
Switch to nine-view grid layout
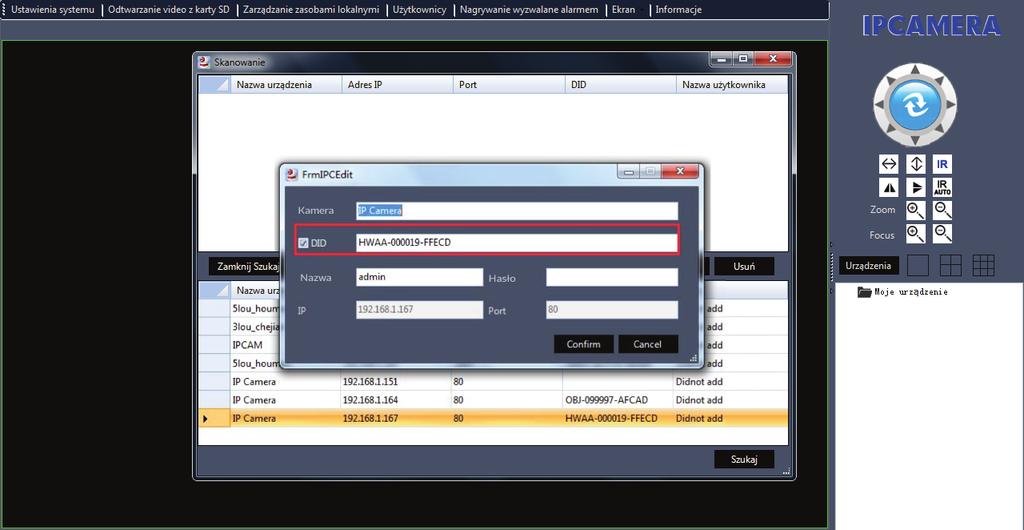tap(984, 265)
